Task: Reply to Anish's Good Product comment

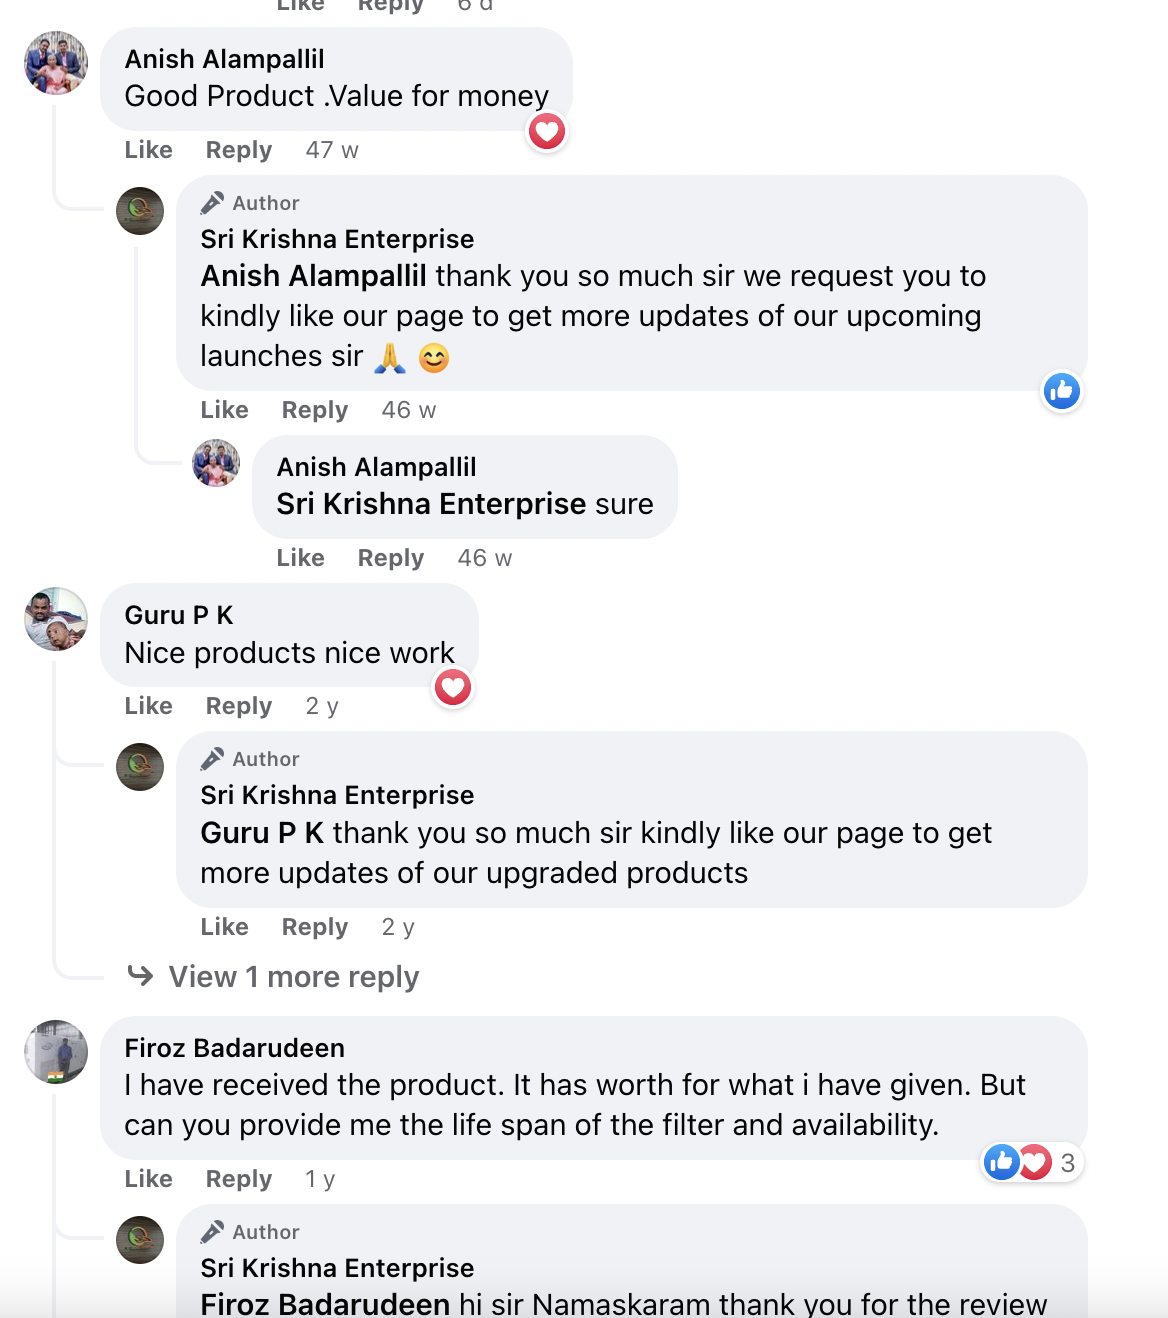Action: tap(239, 150)
